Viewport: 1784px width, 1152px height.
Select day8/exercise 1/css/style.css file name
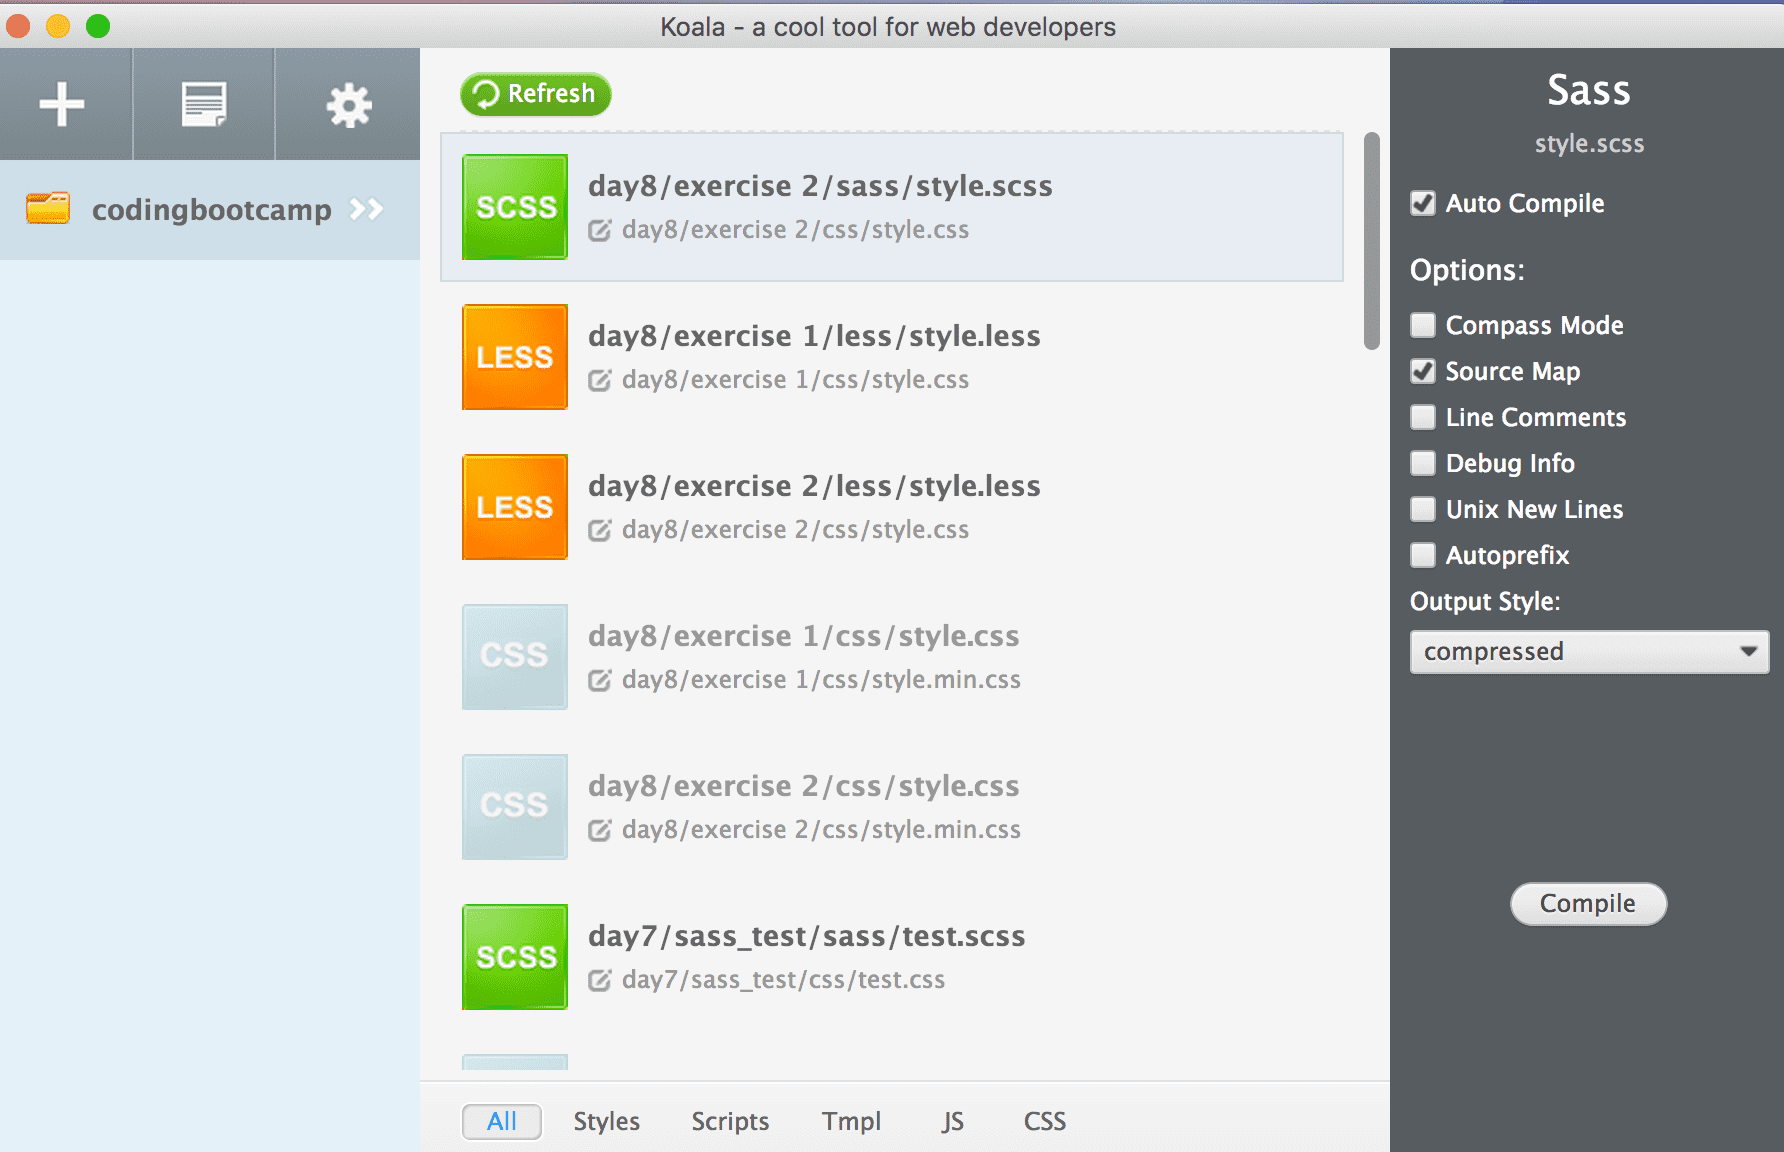coord(804,636)
